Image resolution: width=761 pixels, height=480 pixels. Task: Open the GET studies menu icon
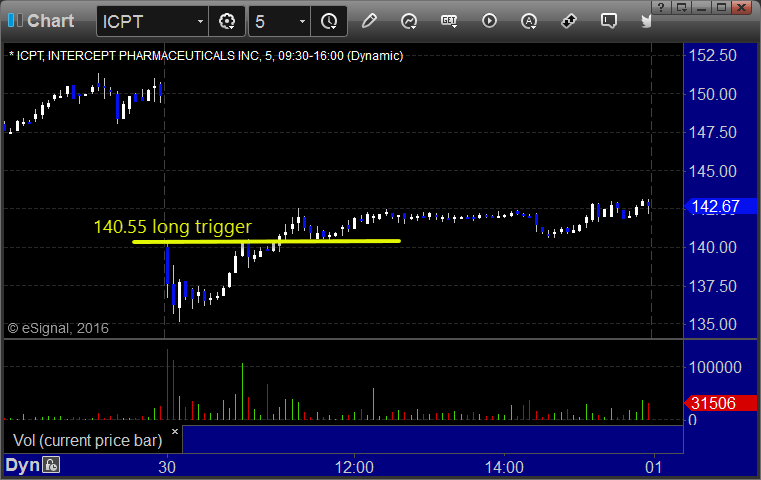tap(449, 21)
